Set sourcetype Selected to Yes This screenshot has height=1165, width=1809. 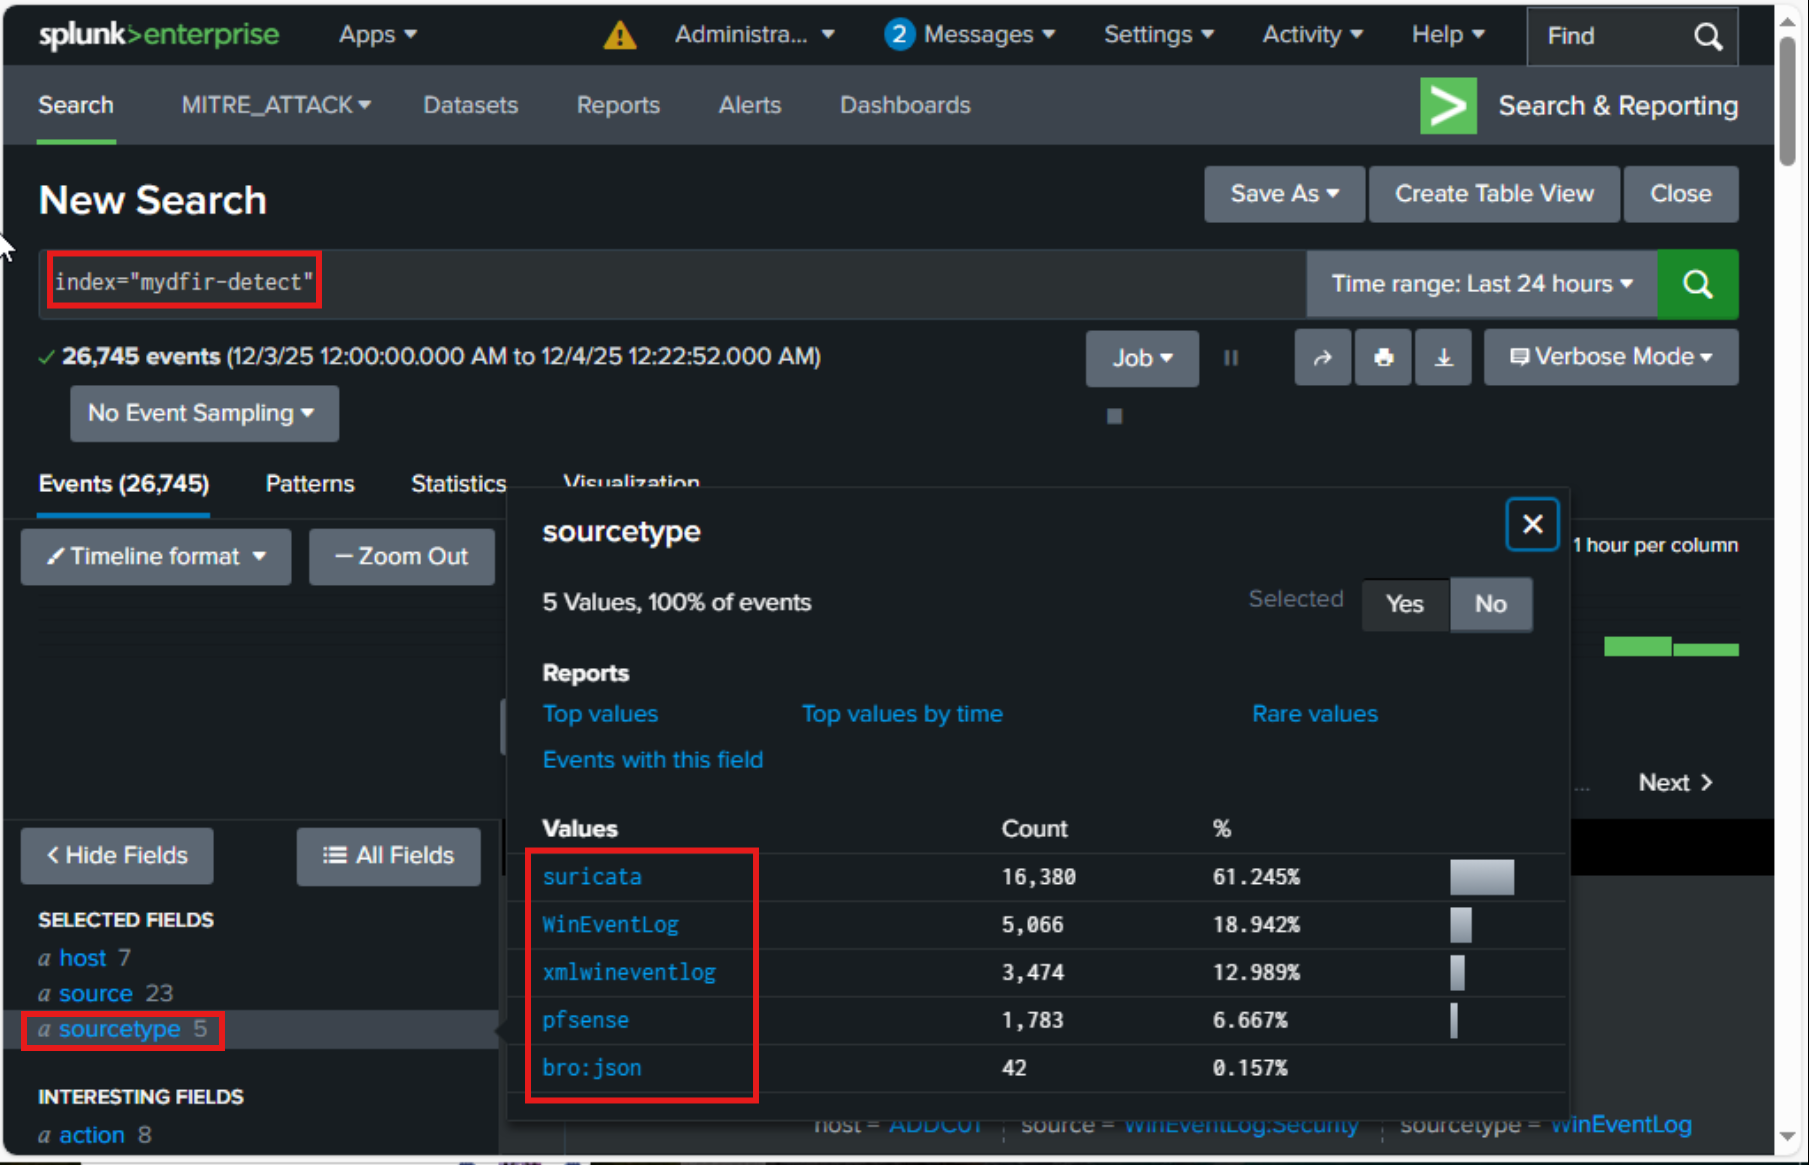coord(1405,604)
